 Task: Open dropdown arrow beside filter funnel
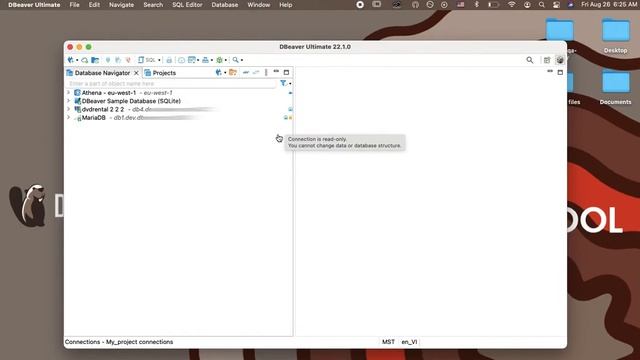(290, 84)
